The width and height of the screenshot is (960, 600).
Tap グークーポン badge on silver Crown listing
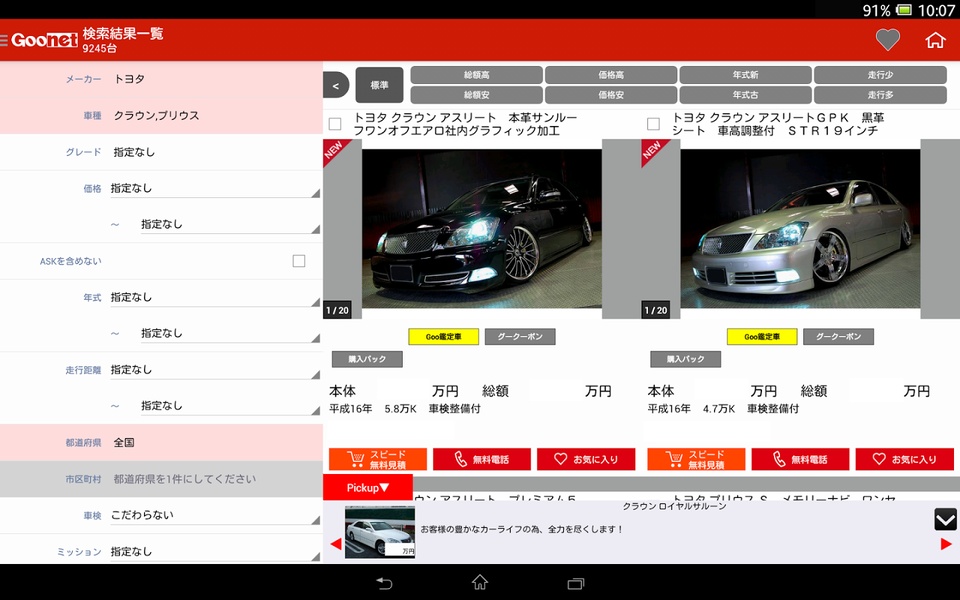(838, 336)
